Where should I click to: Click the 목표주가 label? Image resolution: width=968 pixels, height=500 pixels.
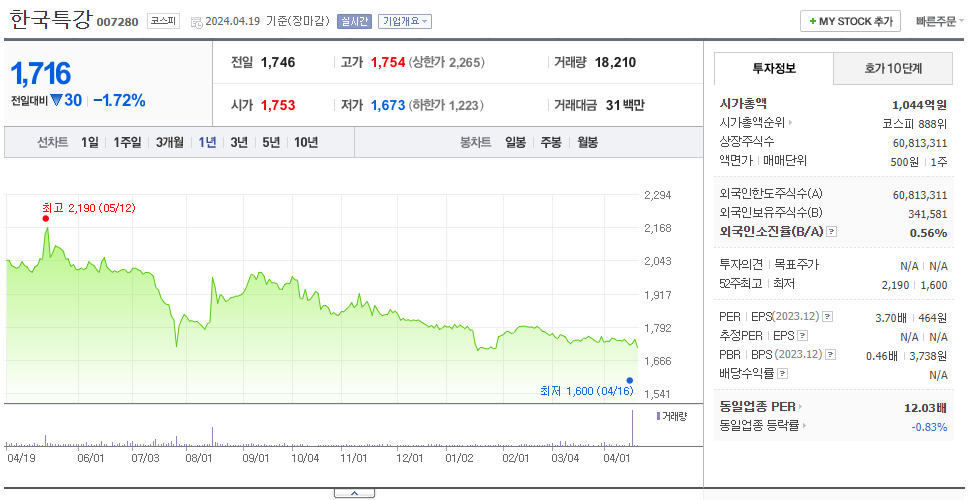coord(796,265)
